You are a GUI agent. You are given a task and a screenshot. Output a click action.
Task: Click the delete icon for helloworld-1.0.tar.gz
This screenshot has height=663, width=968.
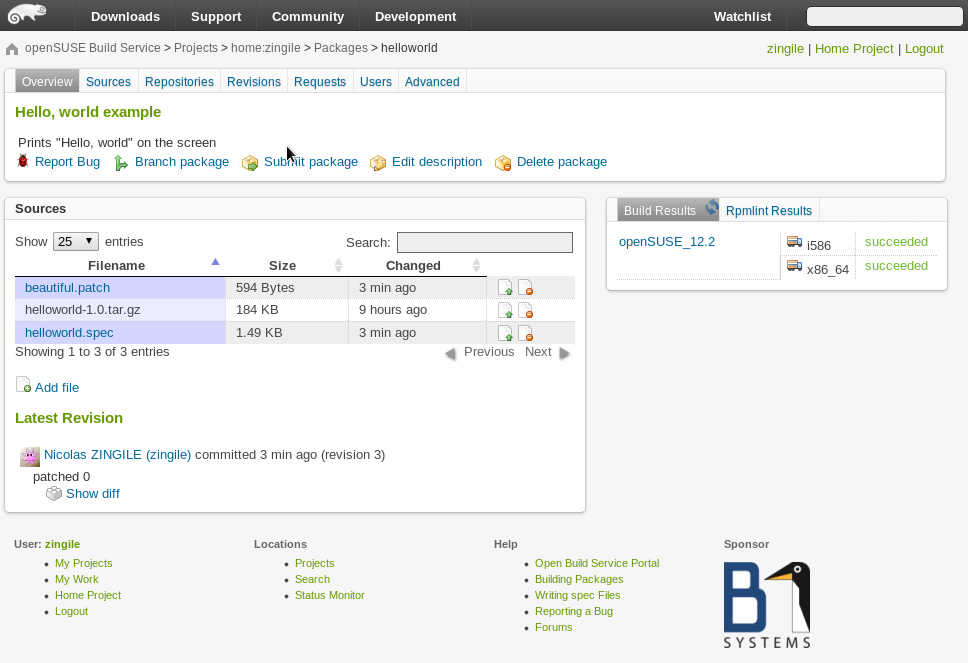click(x=525, y=310)
